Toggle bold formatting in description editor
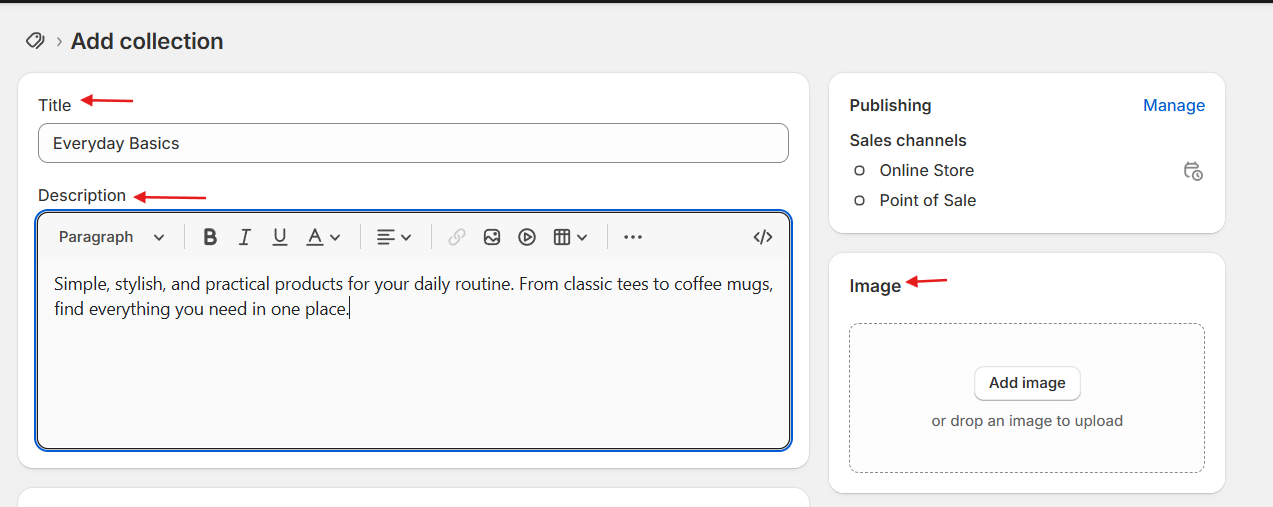The image size is (1273, 507). coord(210,237)
